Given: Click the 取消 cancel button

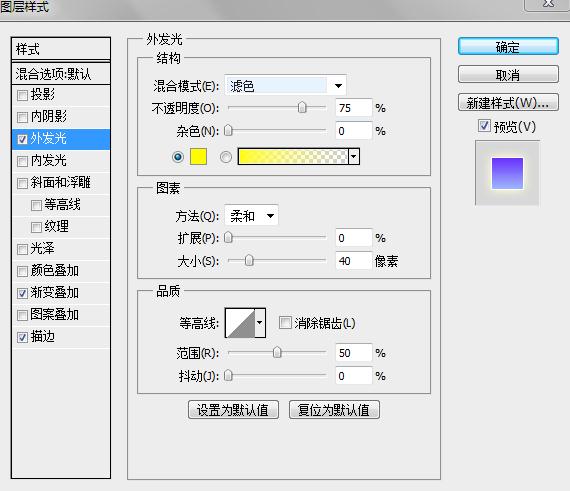Looking at the screenshot, I should (x=508, y=75).
